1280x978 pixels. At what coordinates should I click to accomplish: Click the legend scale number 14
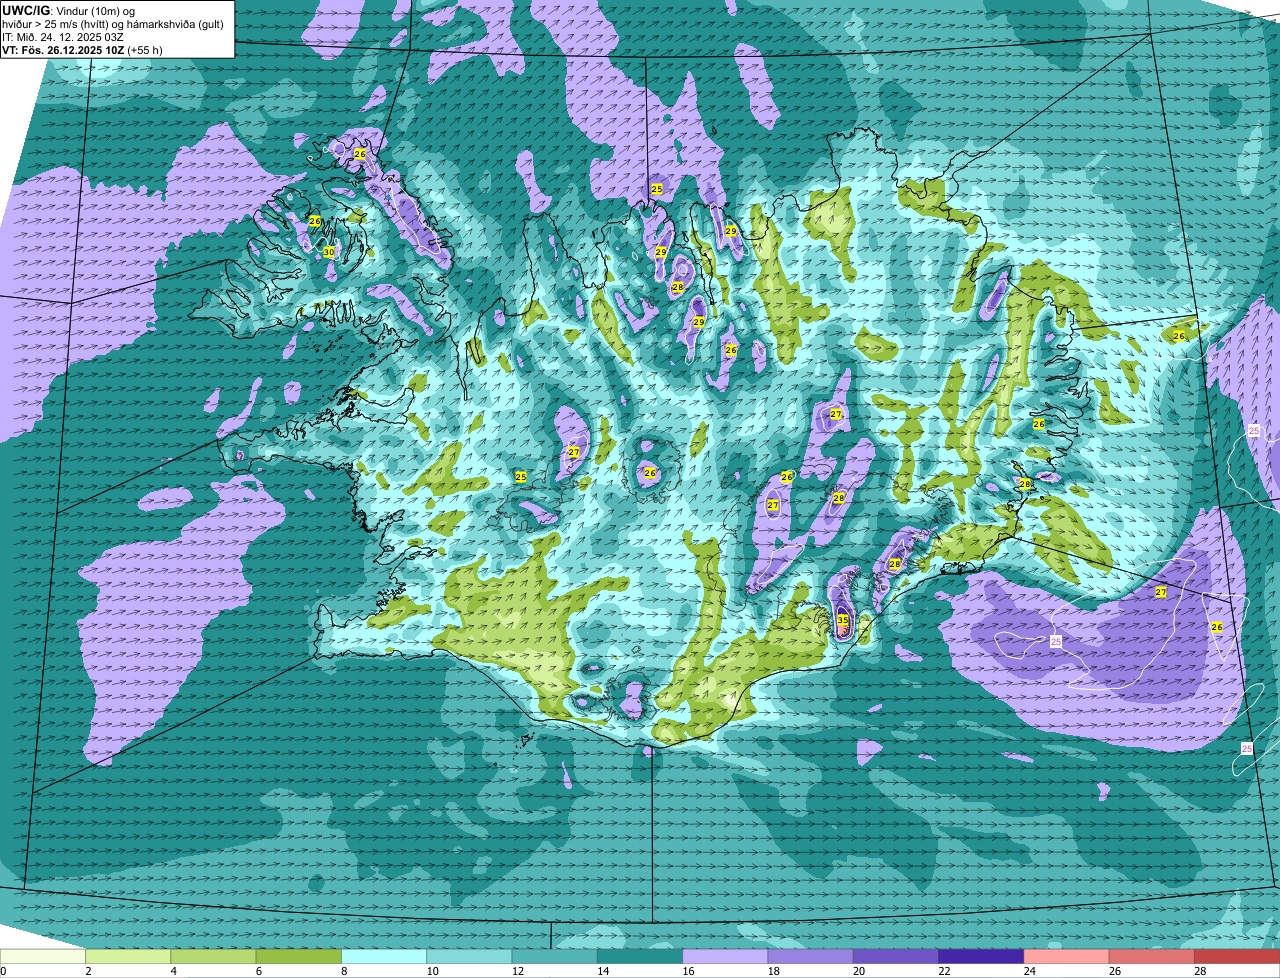603,971
